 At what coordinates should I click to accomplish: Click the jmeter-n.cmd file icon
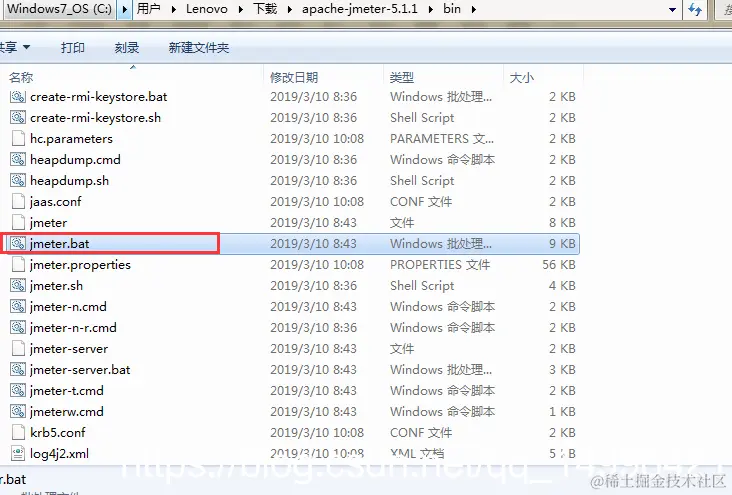tap(18, 307)
